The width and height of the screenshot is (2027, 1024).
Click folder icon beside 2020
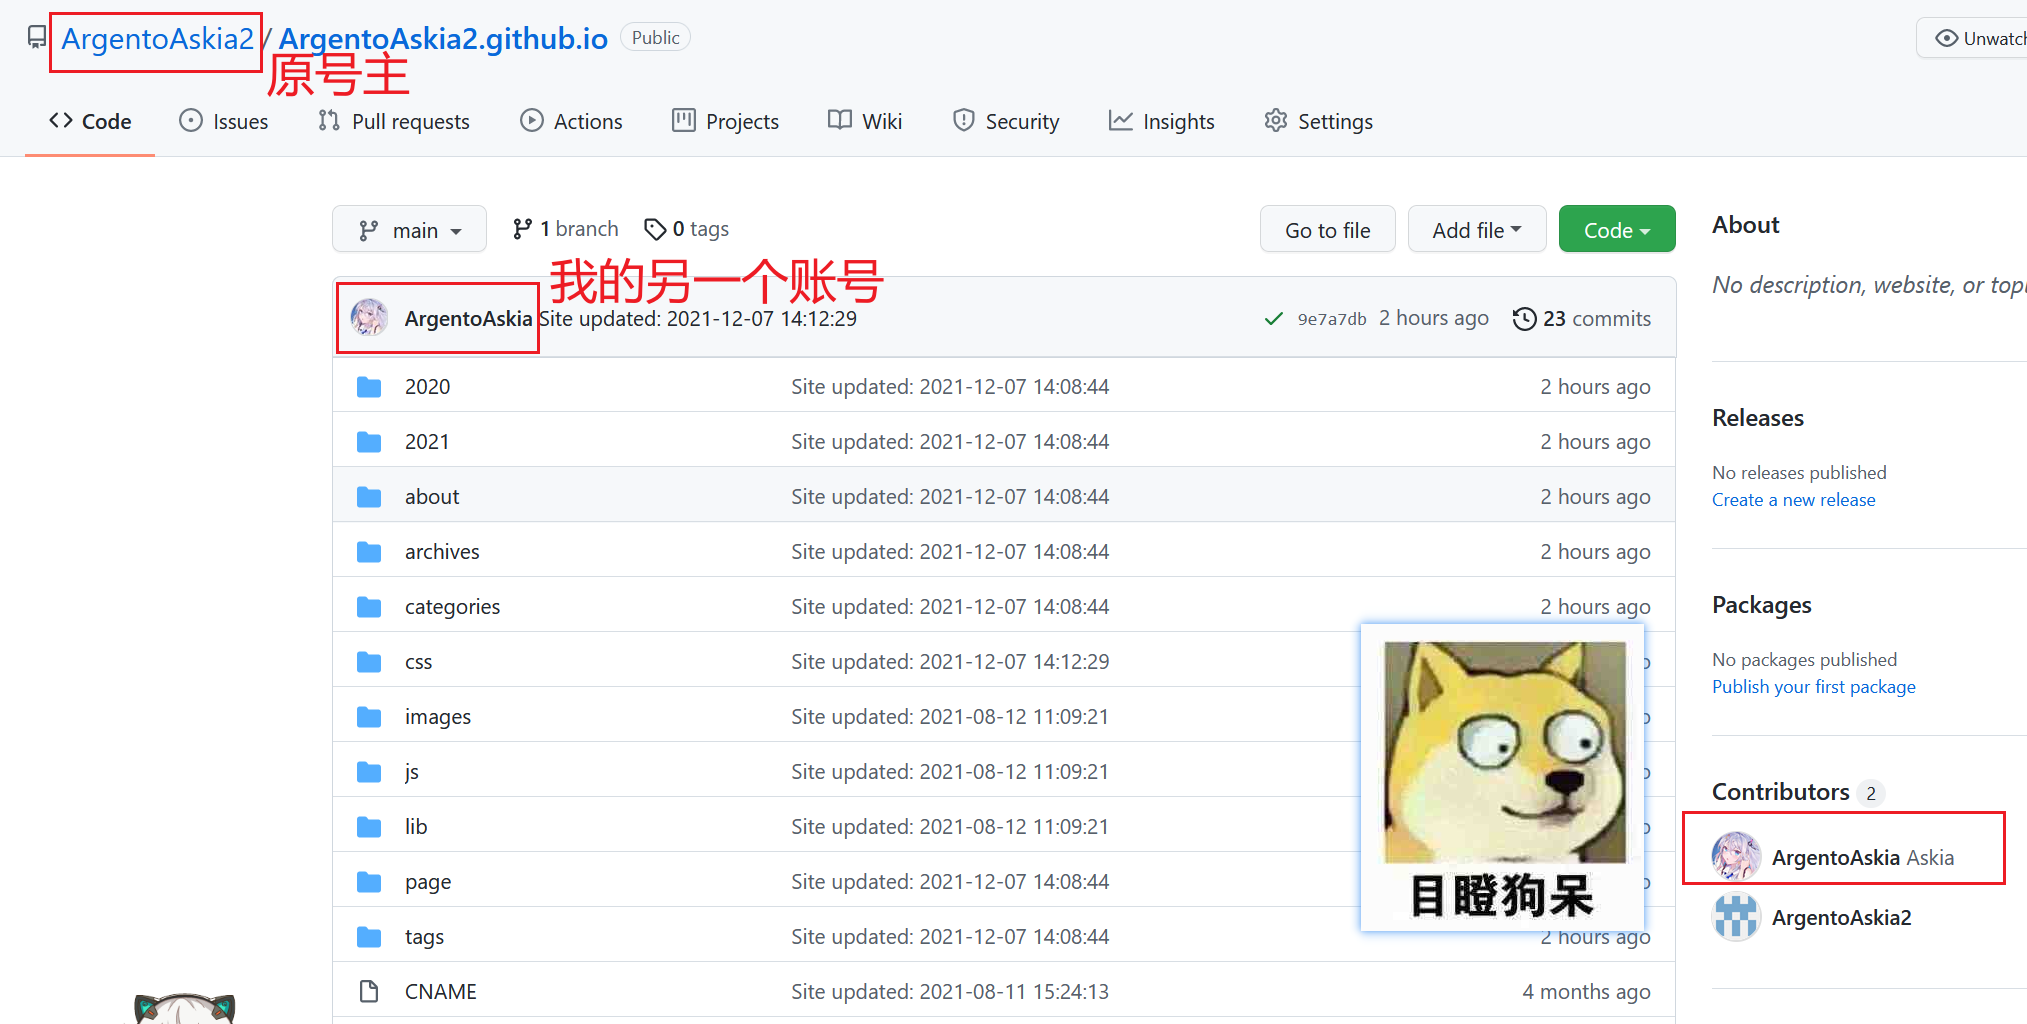pyautogui.click(x=369, y=387)
